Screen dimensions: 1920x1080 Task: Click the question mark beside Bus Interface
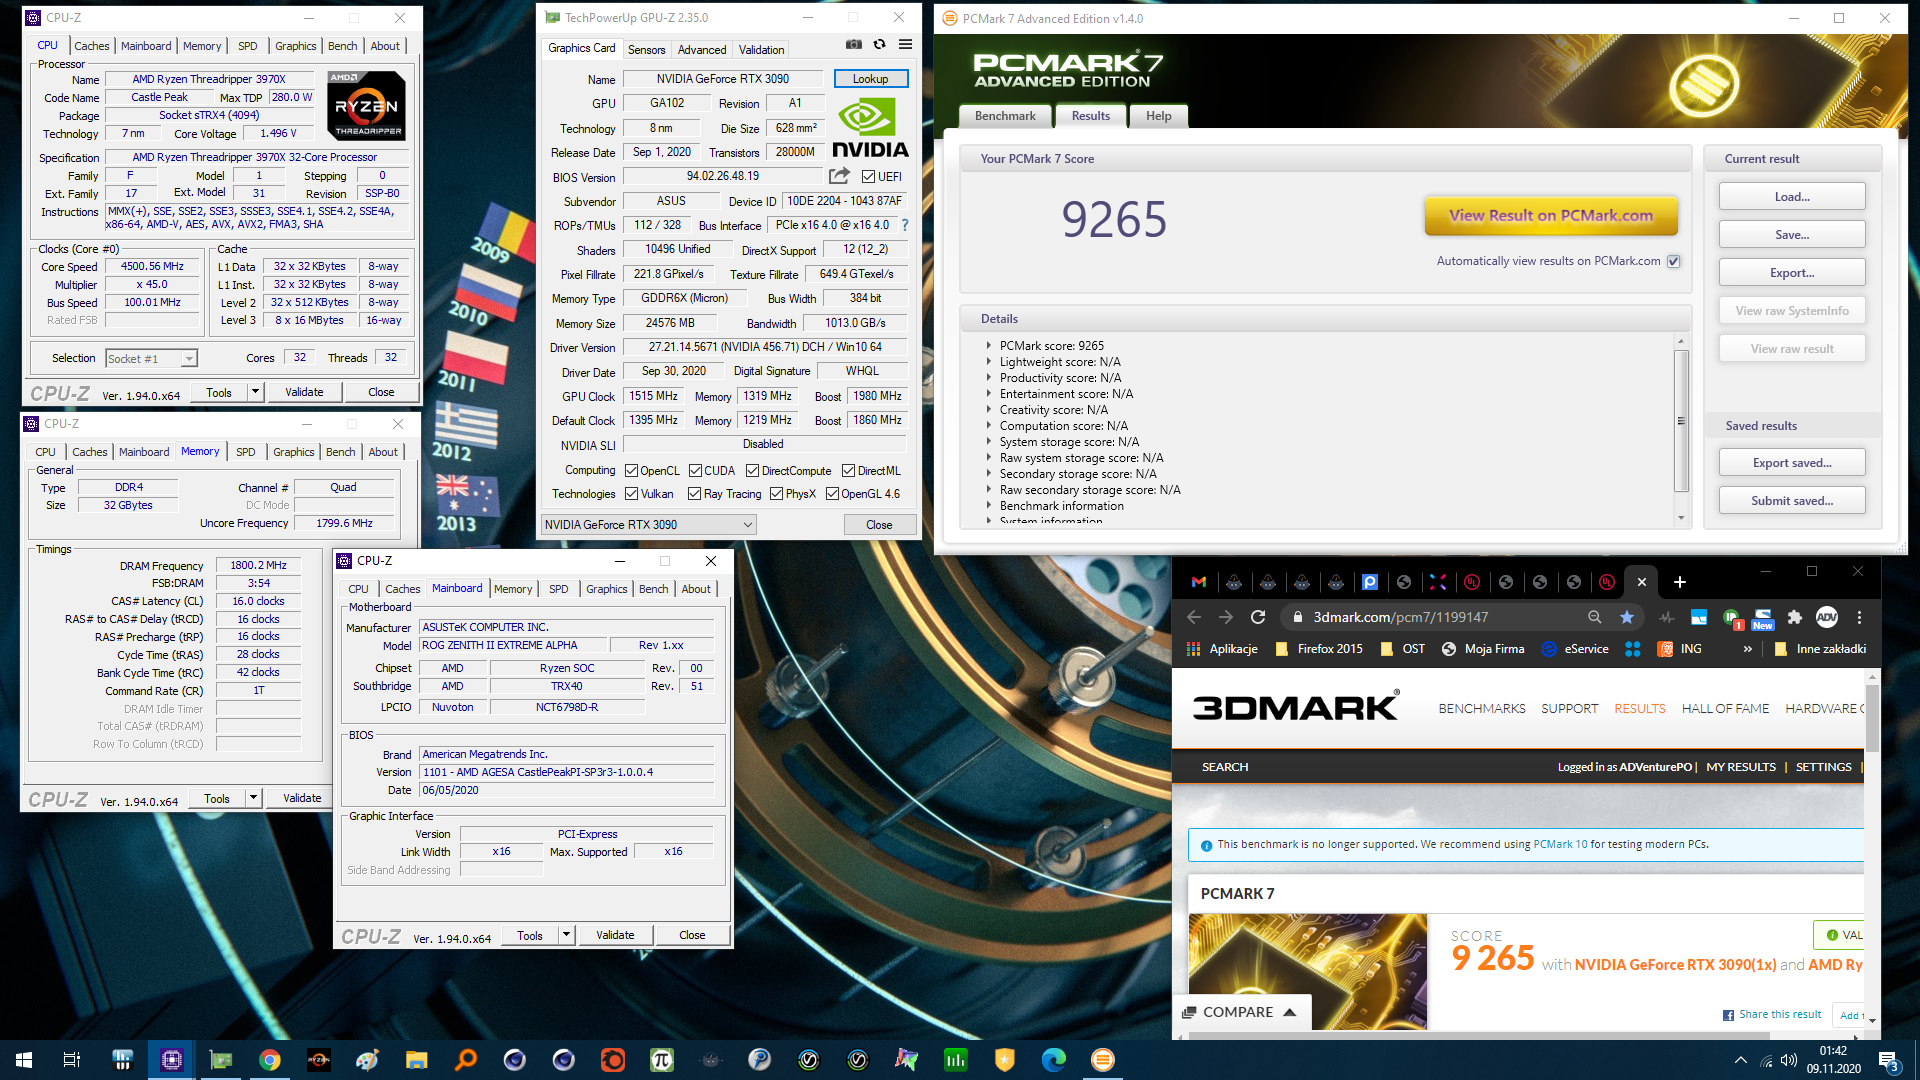[x=905, y=225]
